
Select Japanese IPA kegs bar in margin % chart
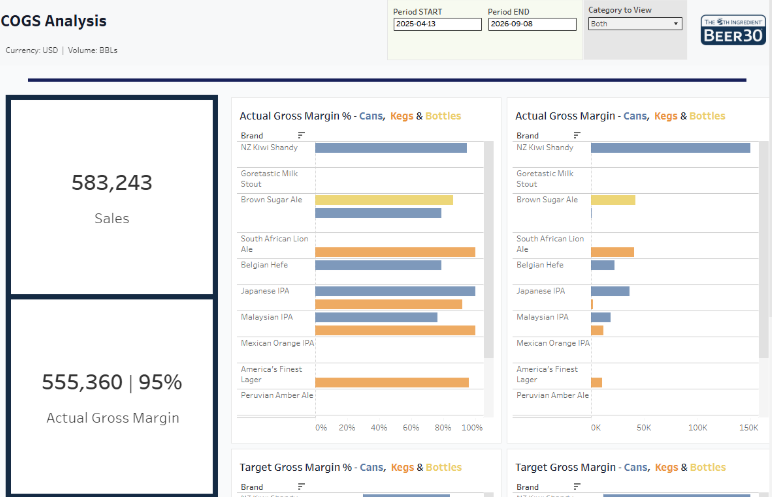[388, 304]
